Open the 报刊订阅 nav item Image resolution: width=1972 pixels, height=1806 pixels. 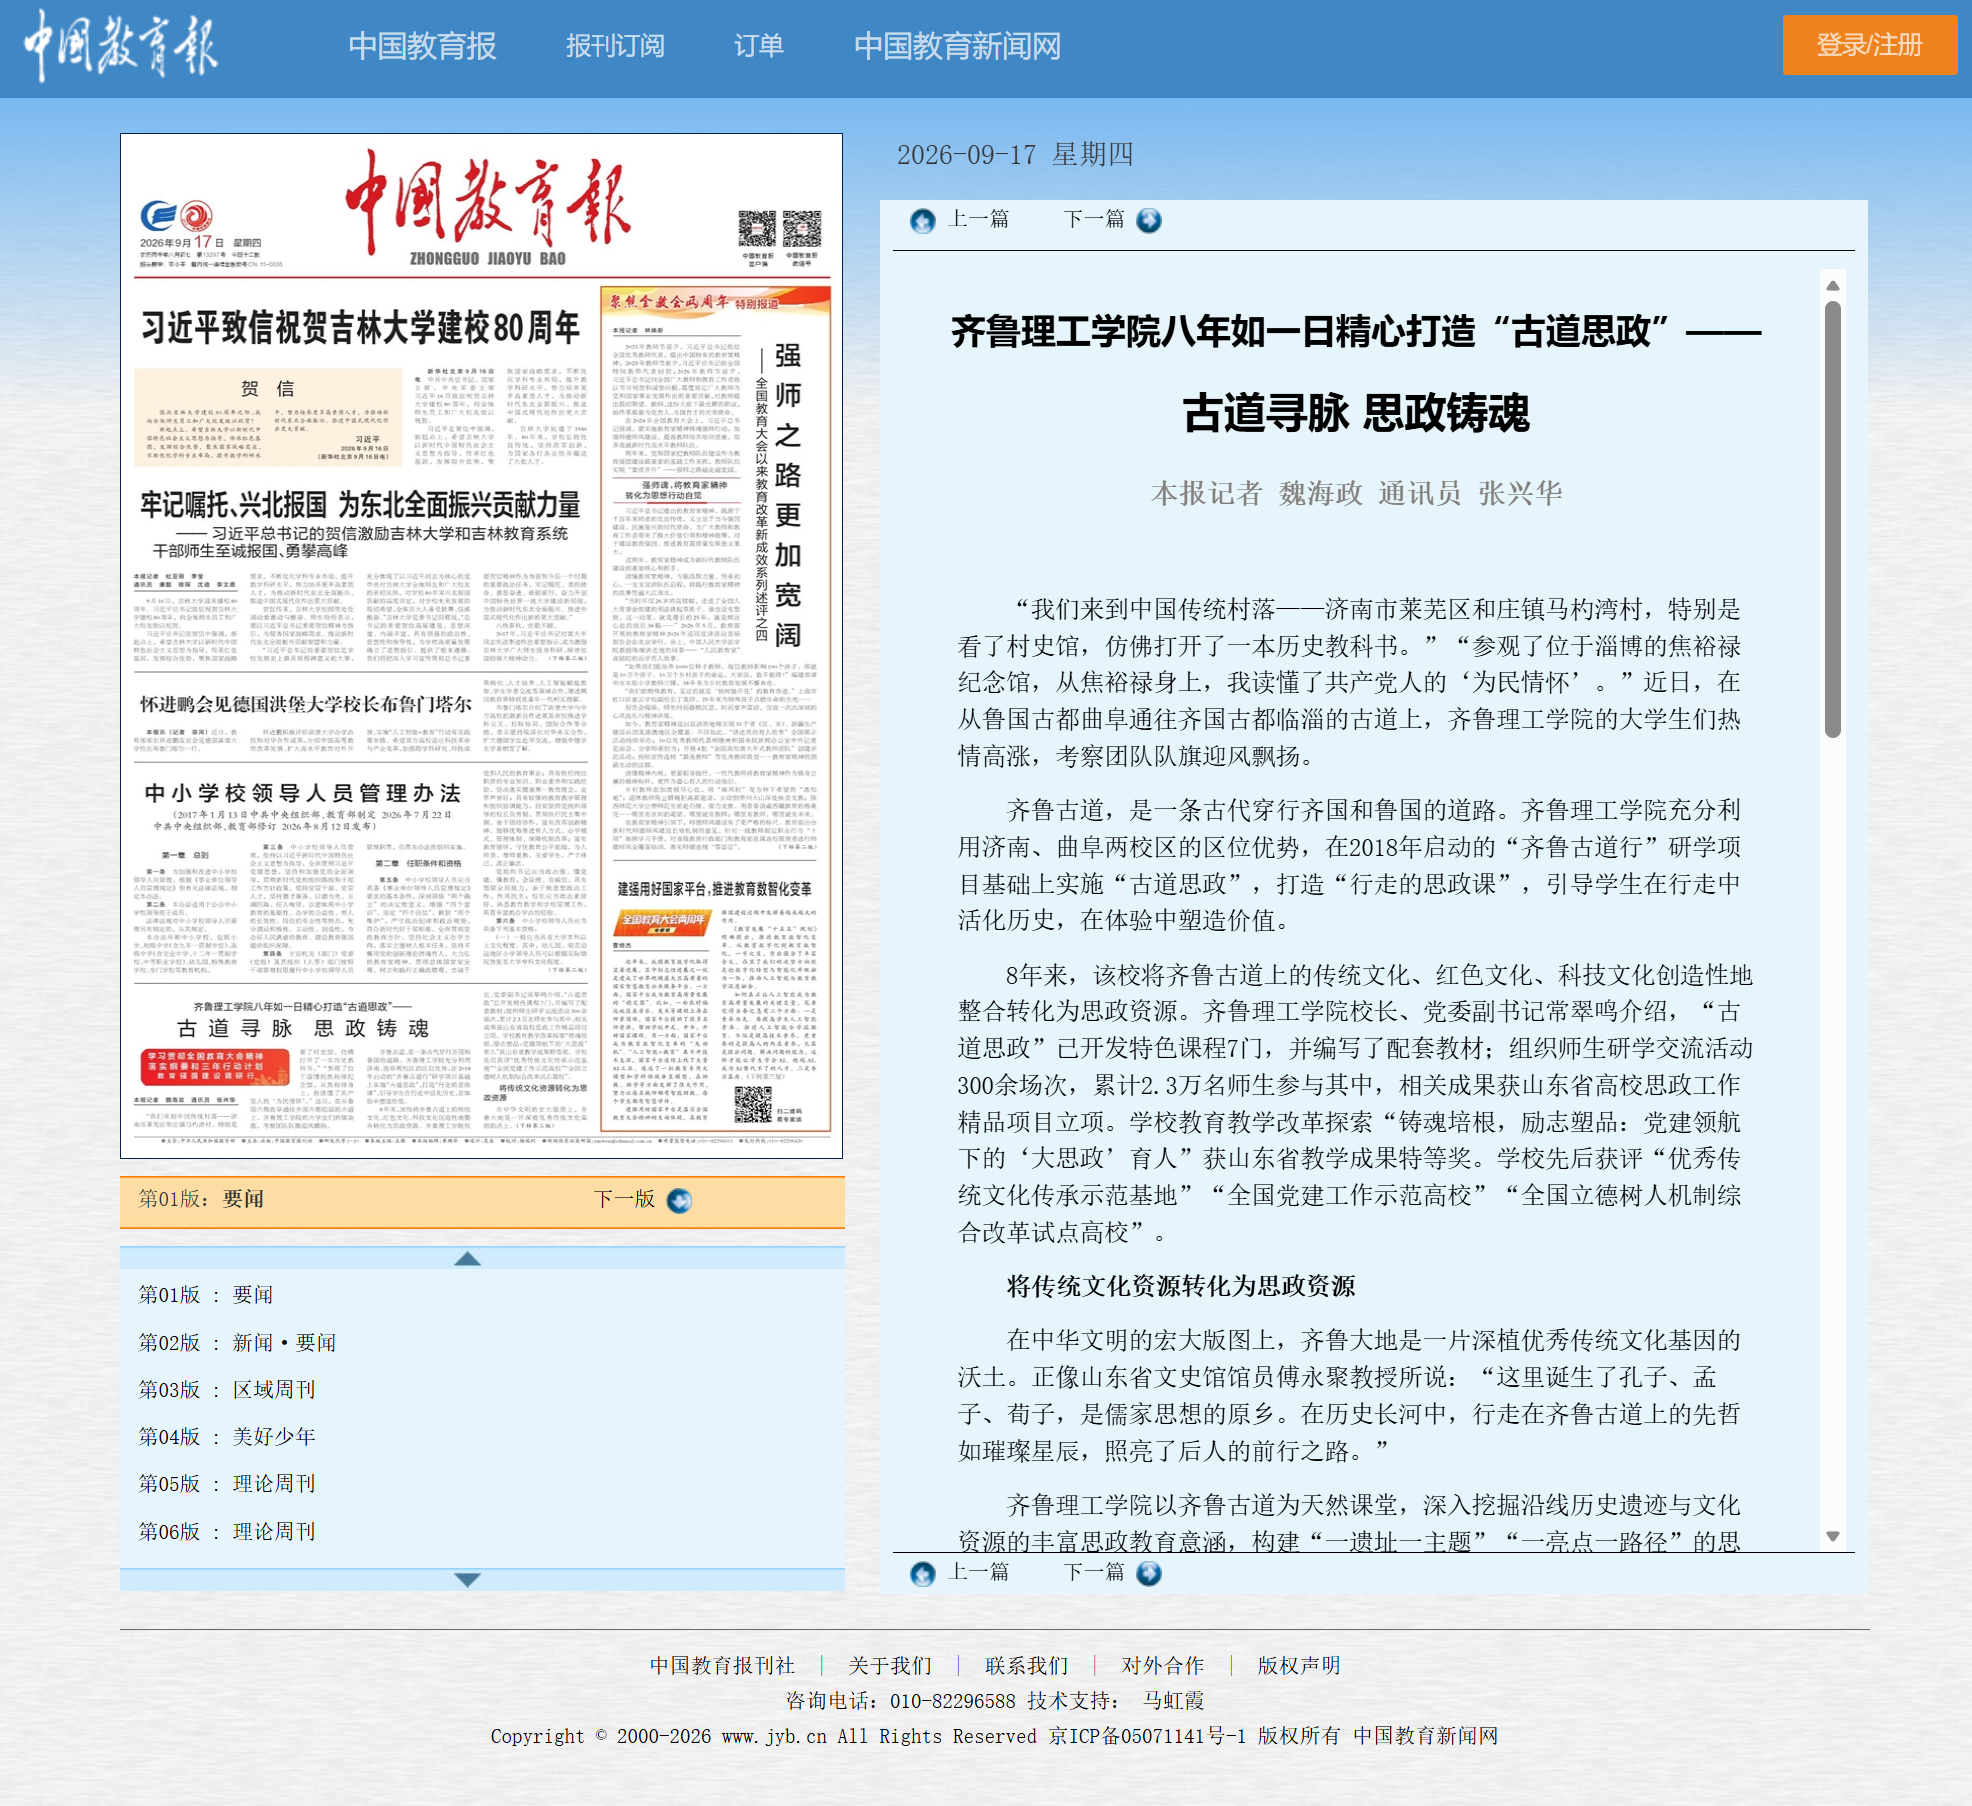pyautogui.click(x=615, y=46)
